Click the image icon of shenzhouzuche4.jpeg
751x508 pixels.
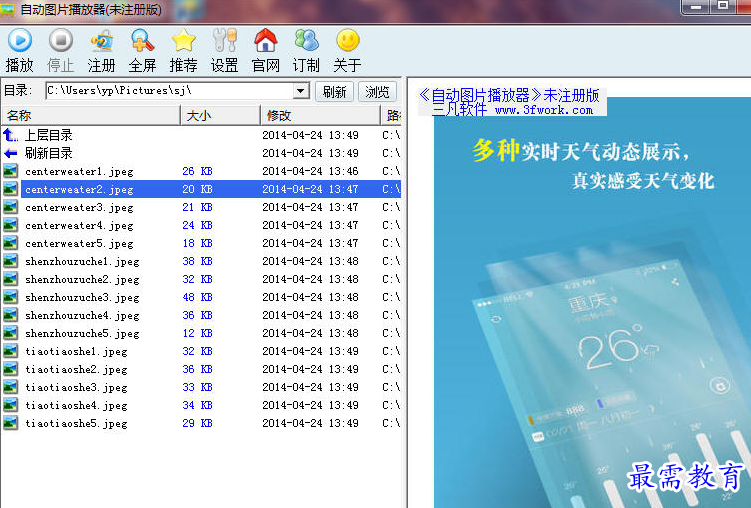tap(11, 315)
